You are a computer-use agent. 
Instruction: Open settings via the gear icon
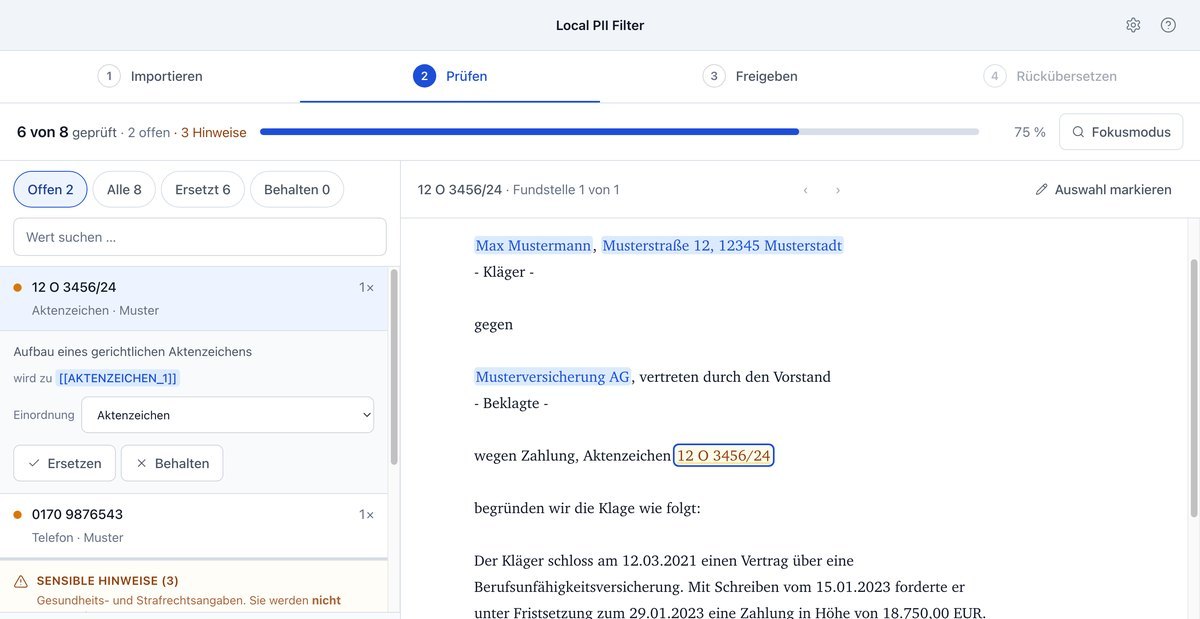tap(1133, 25)
